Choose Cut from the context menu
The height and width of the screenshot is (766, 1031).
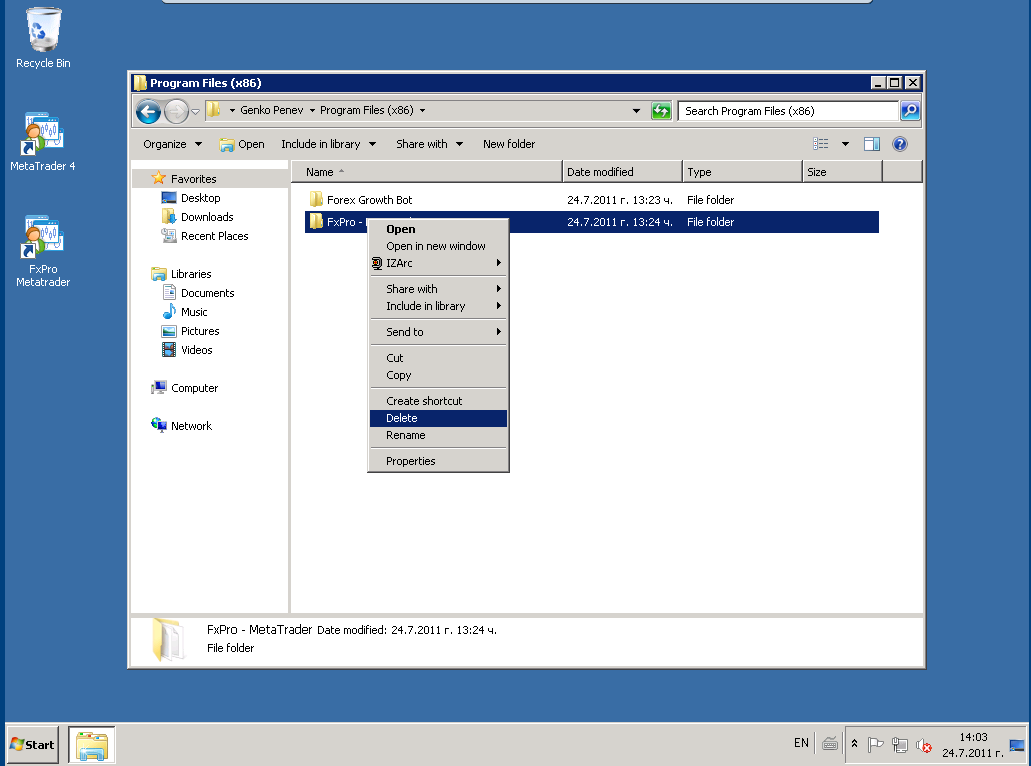click(438, 358)
